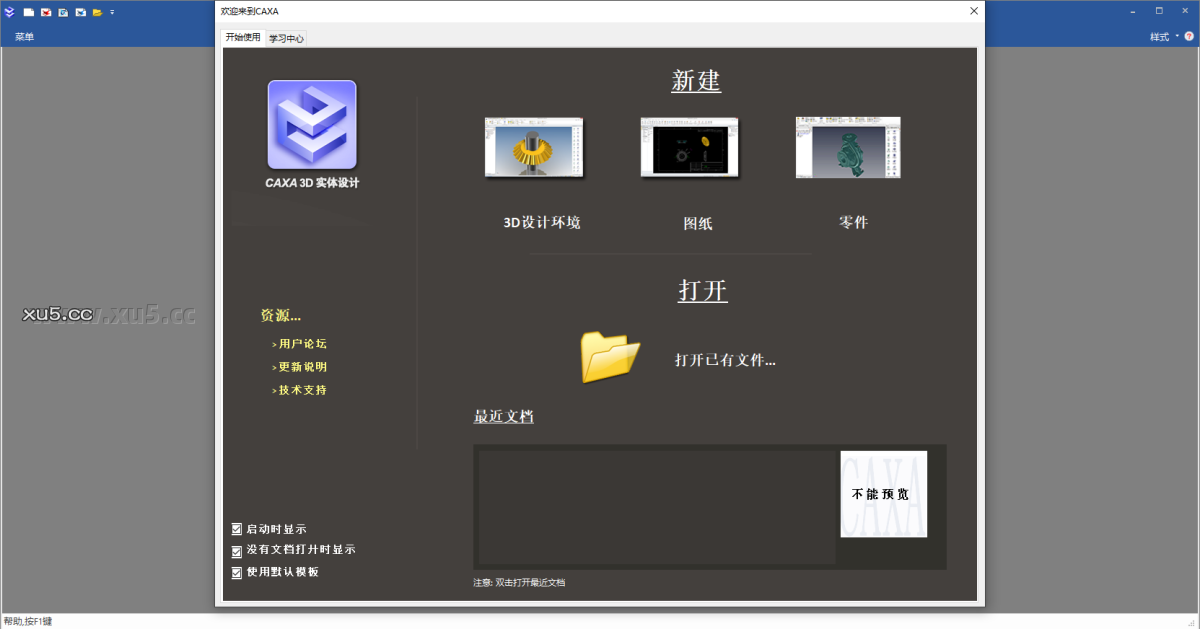Select the 零件 thumbnail to create a new part
This screenshot has height=629, width=1200.
[848, 148]
